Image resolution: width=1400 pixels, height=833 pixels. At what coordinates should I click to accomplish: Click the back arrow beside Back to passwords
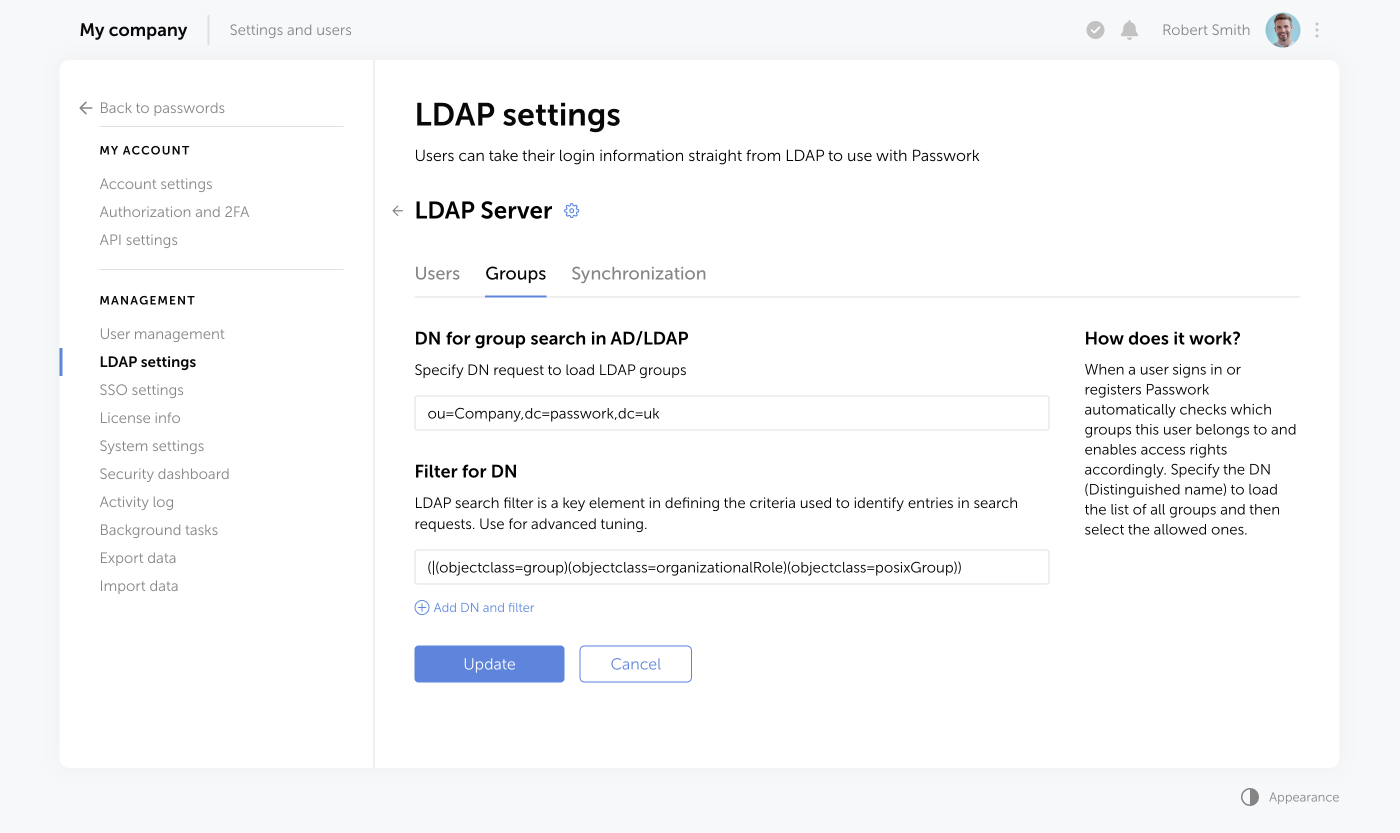click(85, 107)
